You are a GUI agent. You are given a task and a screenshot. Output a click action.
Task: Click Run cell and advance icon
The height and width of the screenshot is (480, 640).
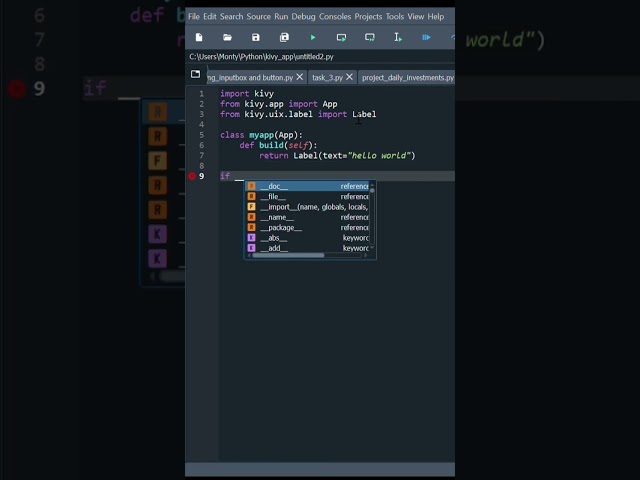pos(370,38)
